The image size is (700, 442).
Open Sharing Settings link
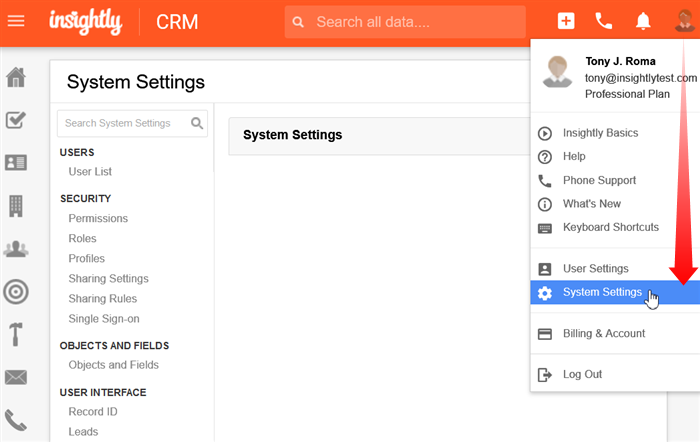pos(108,279)
